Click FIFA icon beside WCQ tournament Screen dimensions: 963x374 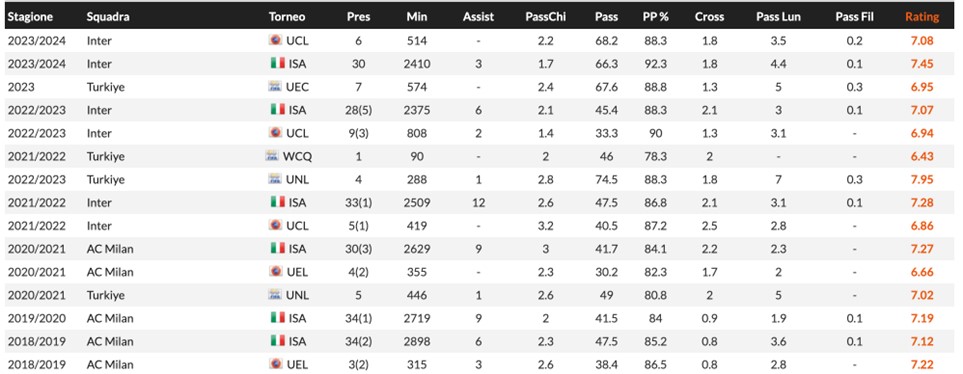(272, 156)
